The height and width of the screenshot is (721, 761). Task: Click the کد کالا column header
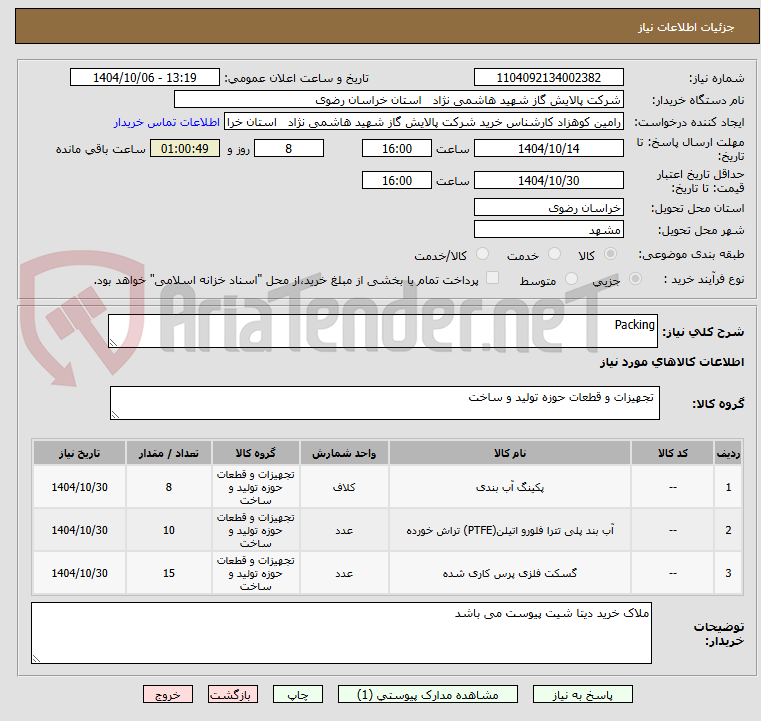672,453
